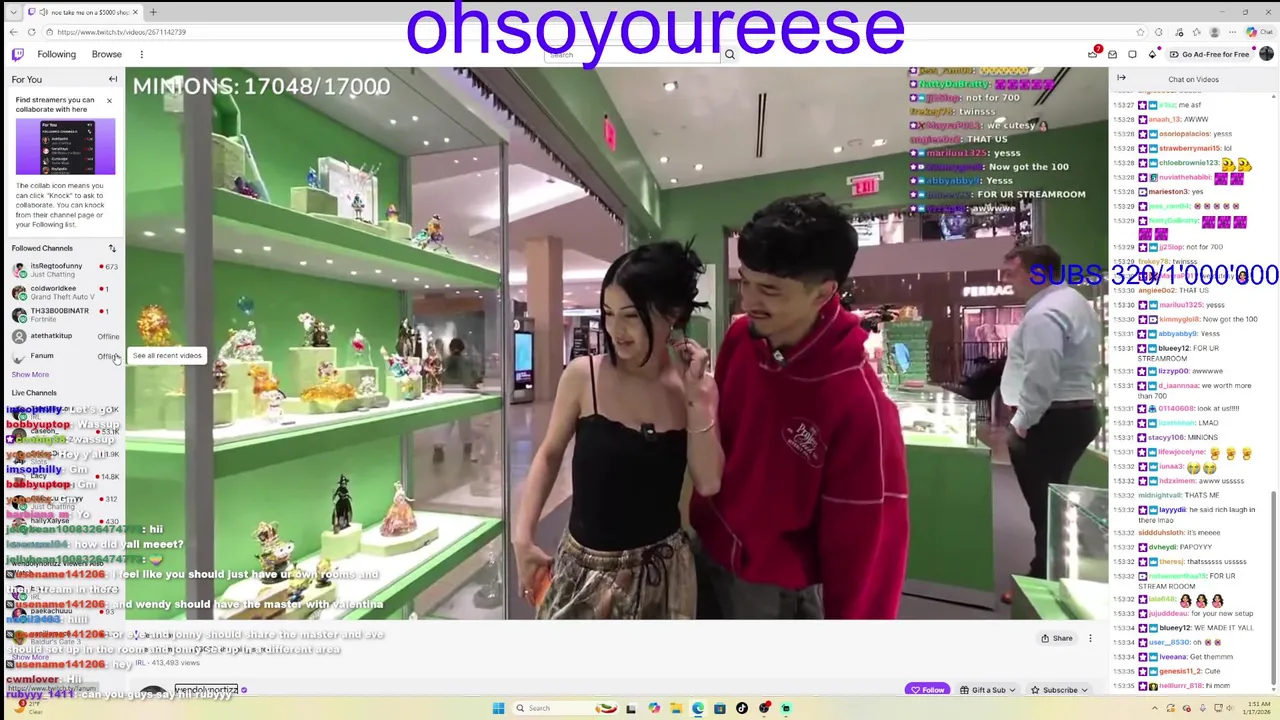The height and width of the screenshot is (720, 1280).
Task: Open the Twitch home logo
Action: tap(17, 54)
